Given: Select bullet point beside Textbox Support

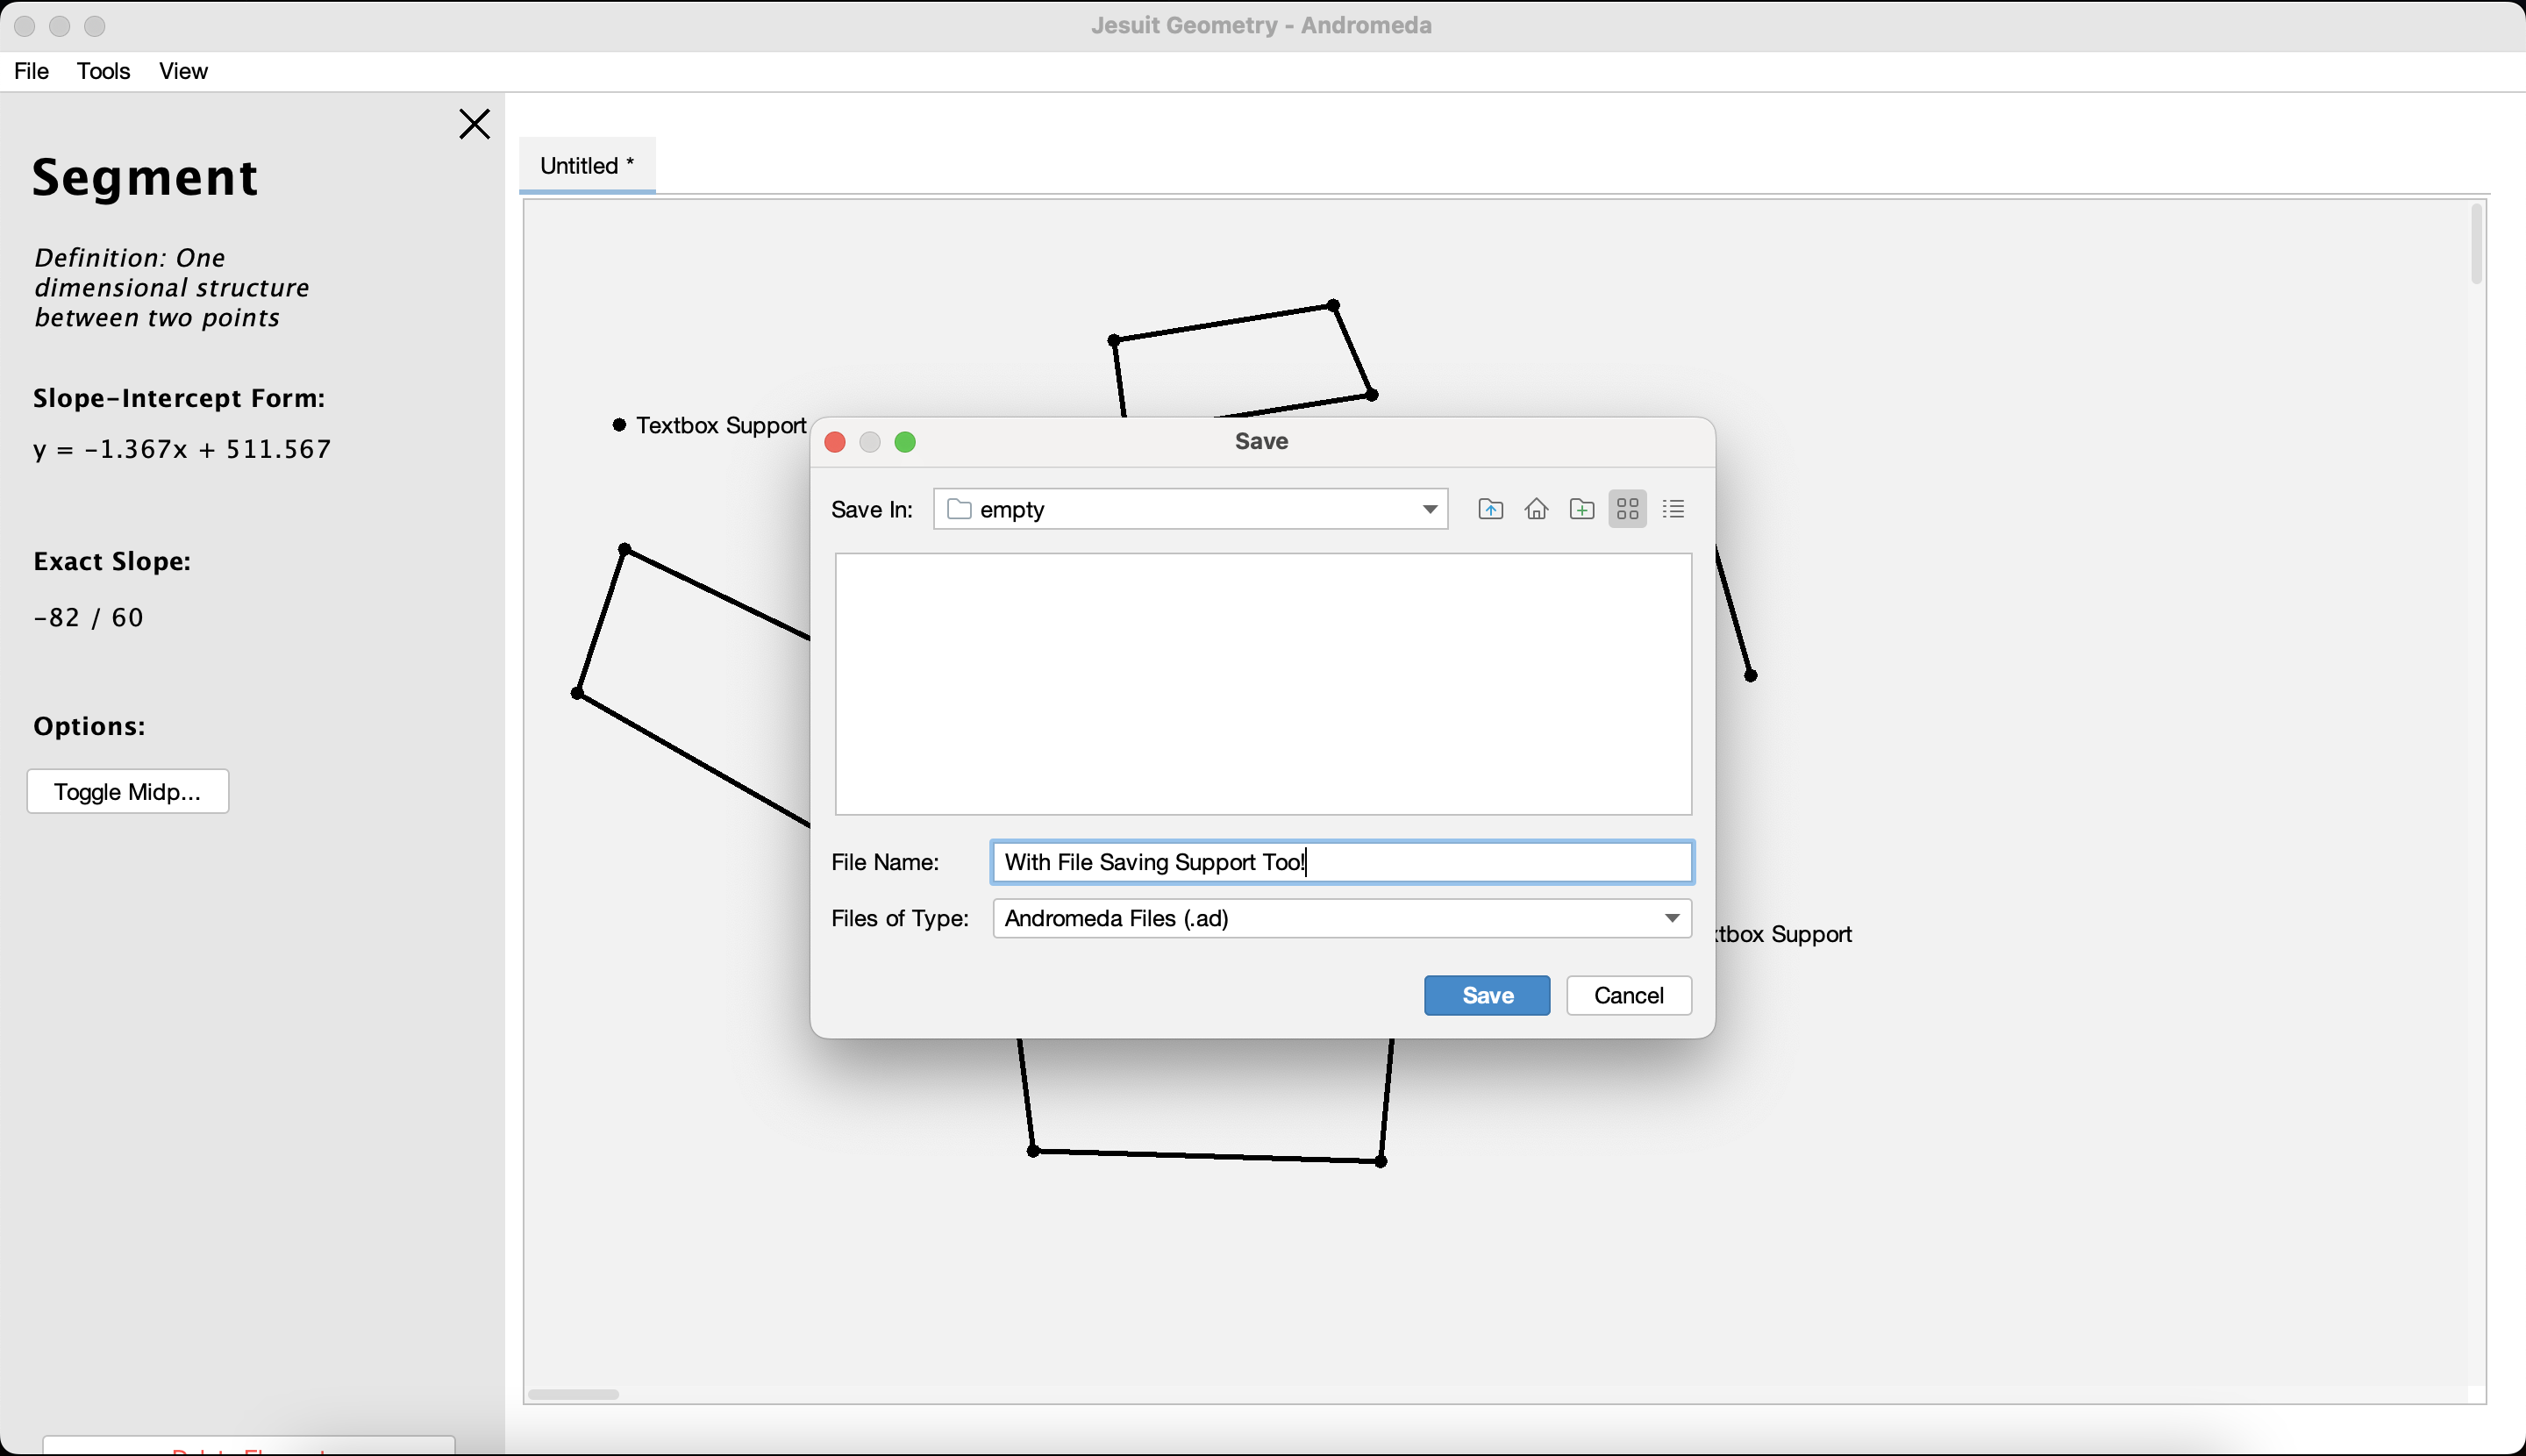Looking at the screenshot, I should (619, 425).
